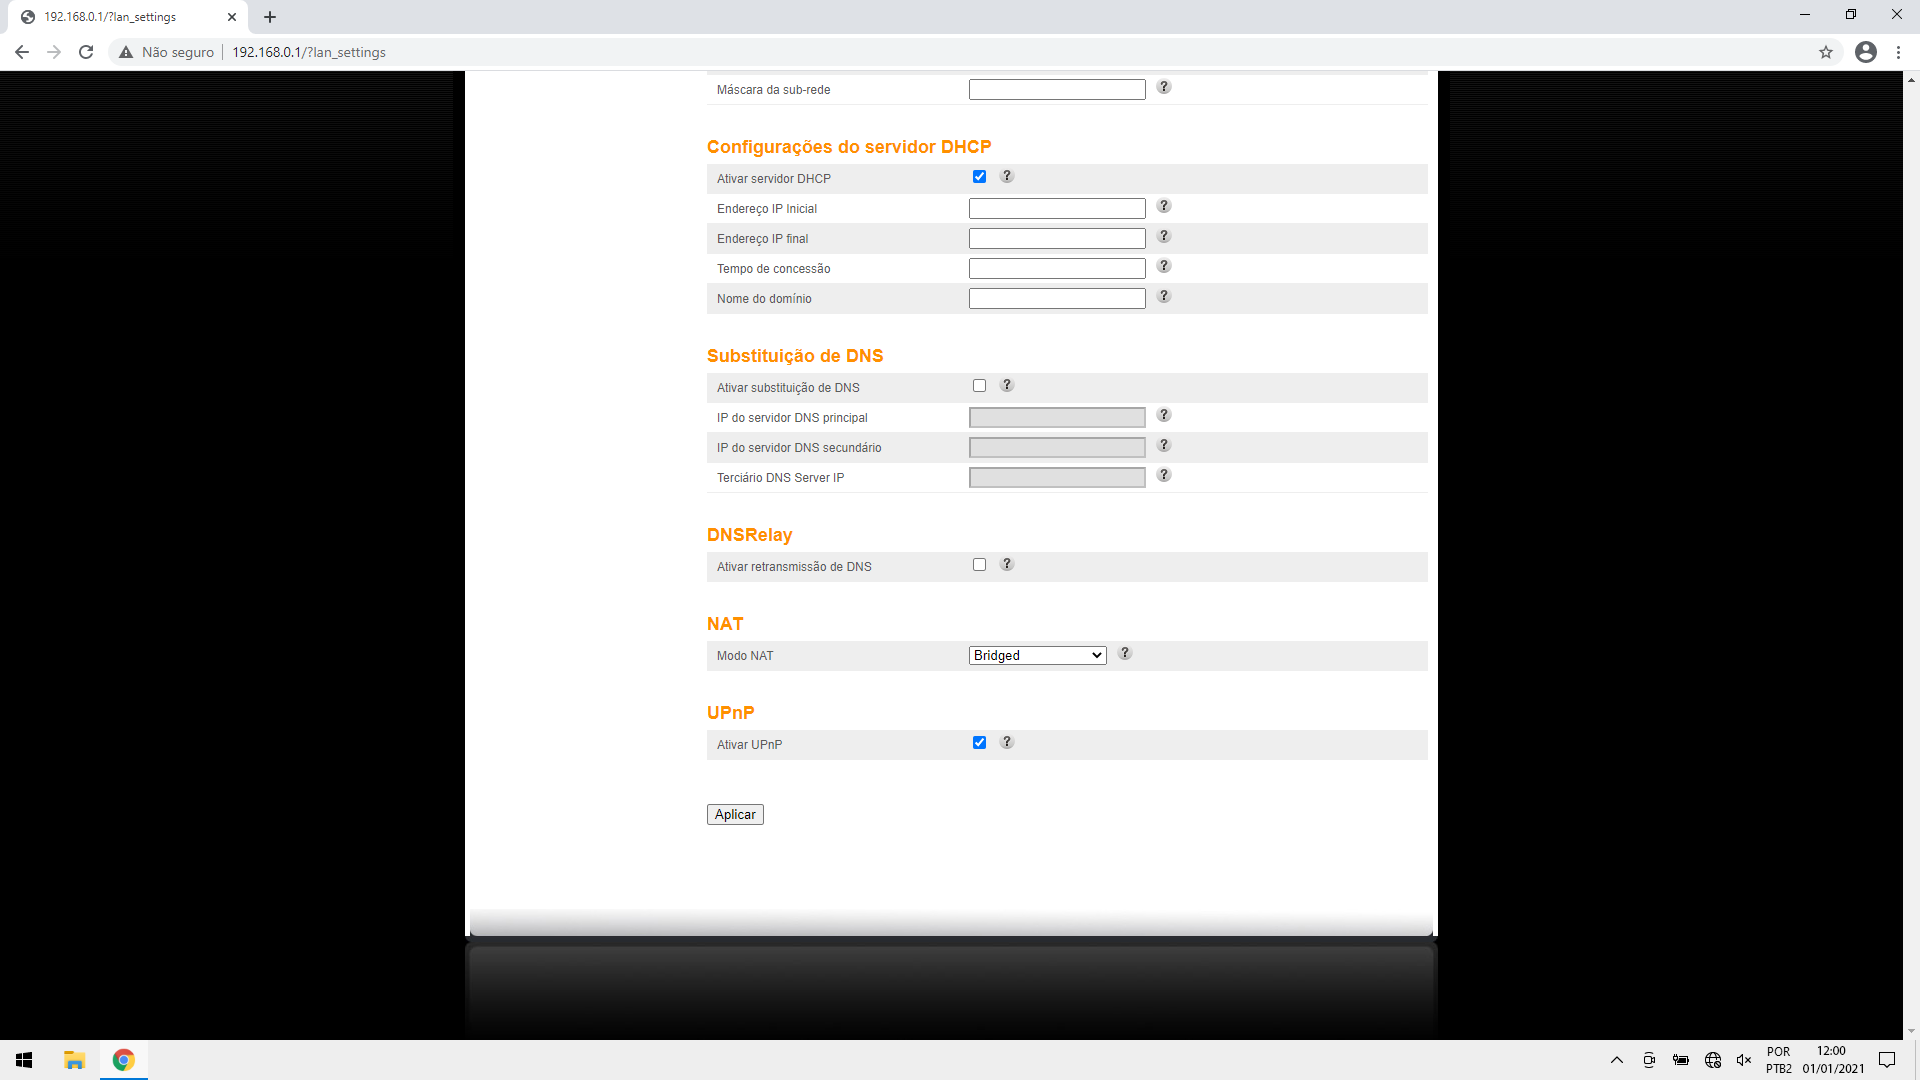
Task: Go forward in browser history
Action: [x=54, y=52]
